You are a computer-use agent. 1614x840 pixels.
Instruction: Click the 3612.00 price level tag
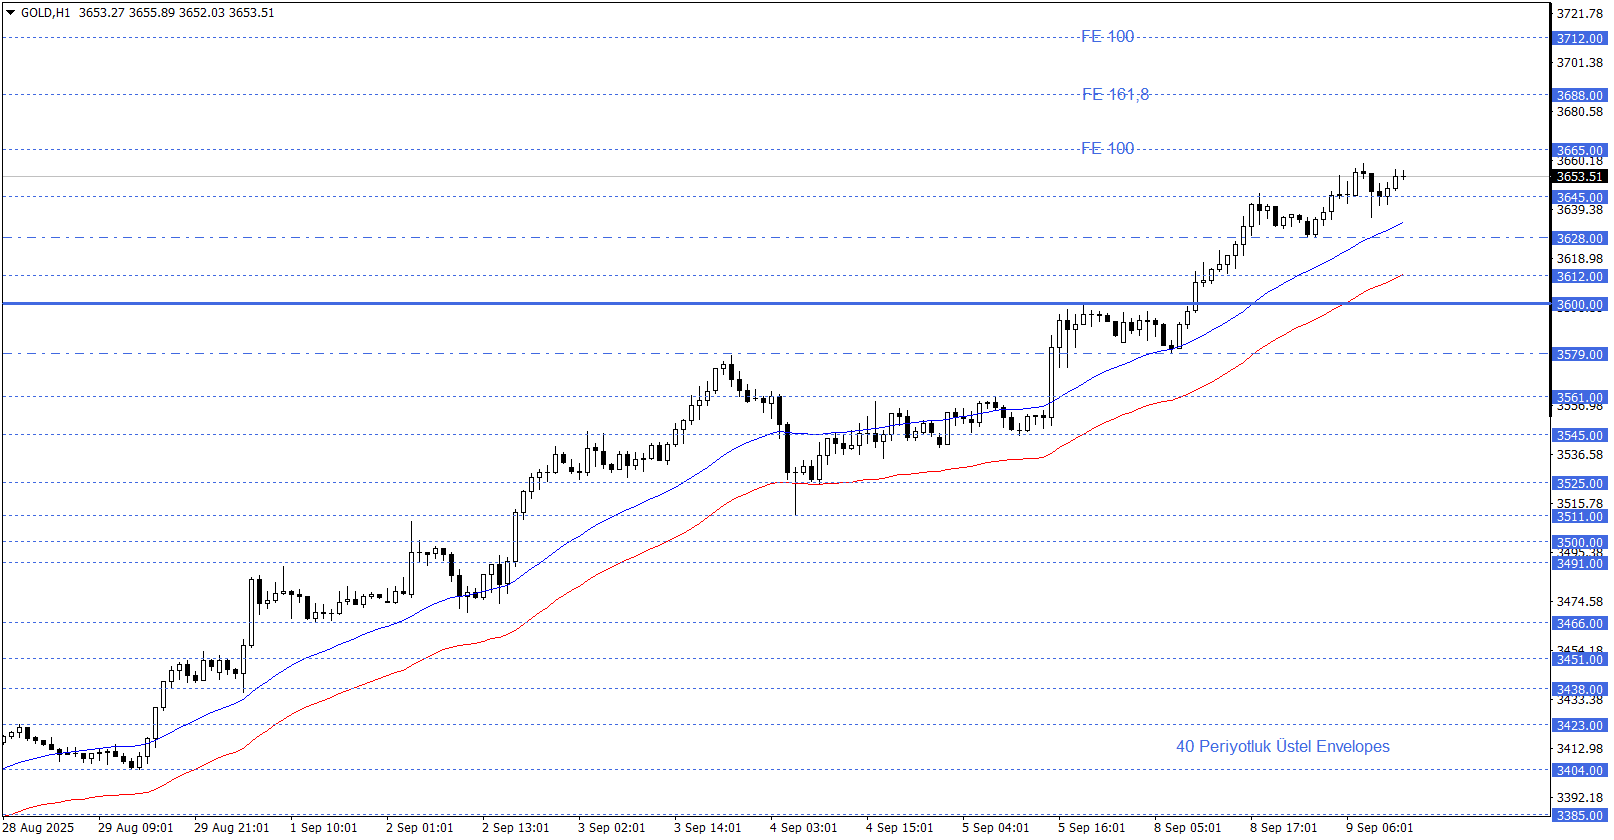click(x=1580, y=276)
